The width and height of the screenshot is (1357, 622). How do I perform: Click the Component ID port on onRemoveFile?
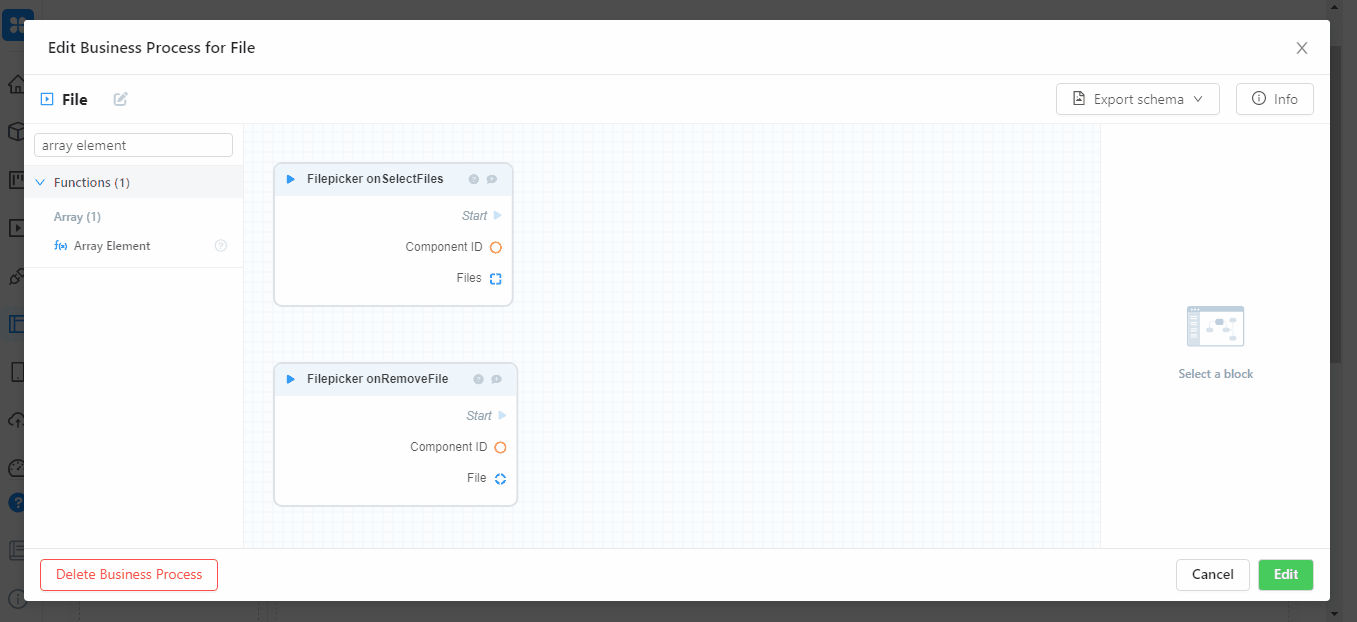[x=500, y=448]
